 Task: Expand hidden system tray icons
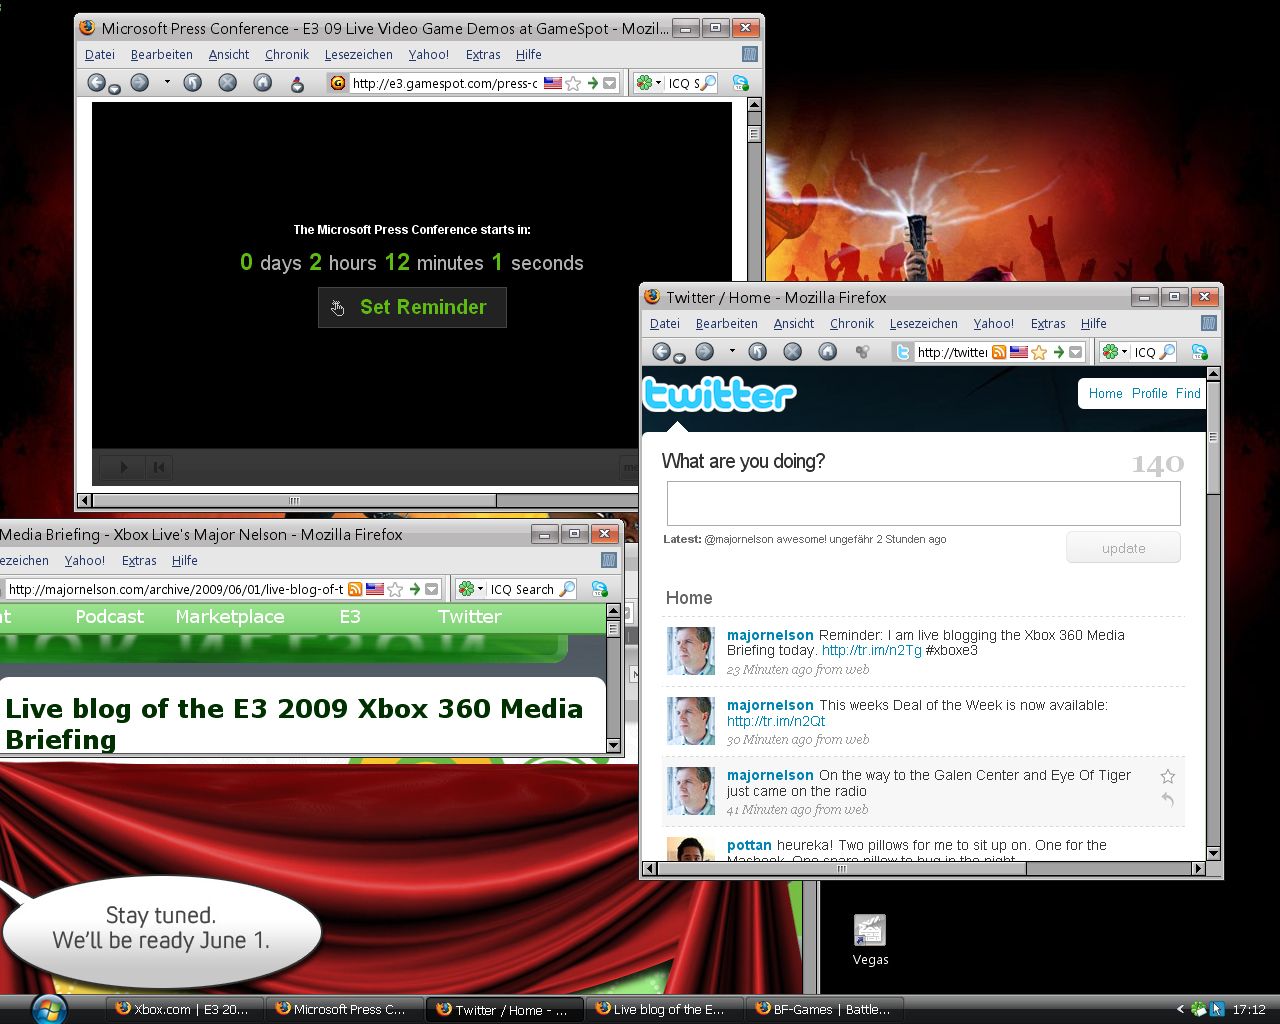(1180, 1009)
